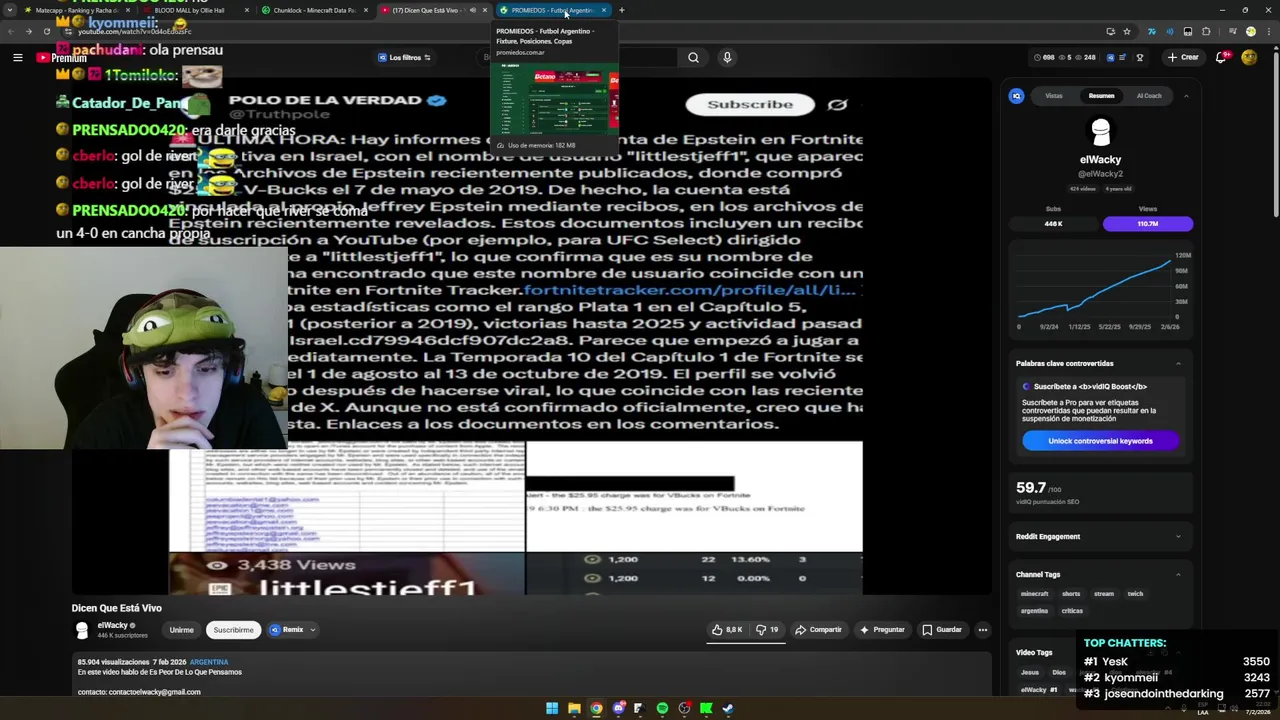Collapse the vidIQ panel chevron
Image resolution: width=1280 pixels, height=720 pixels.
[1186, 96]
